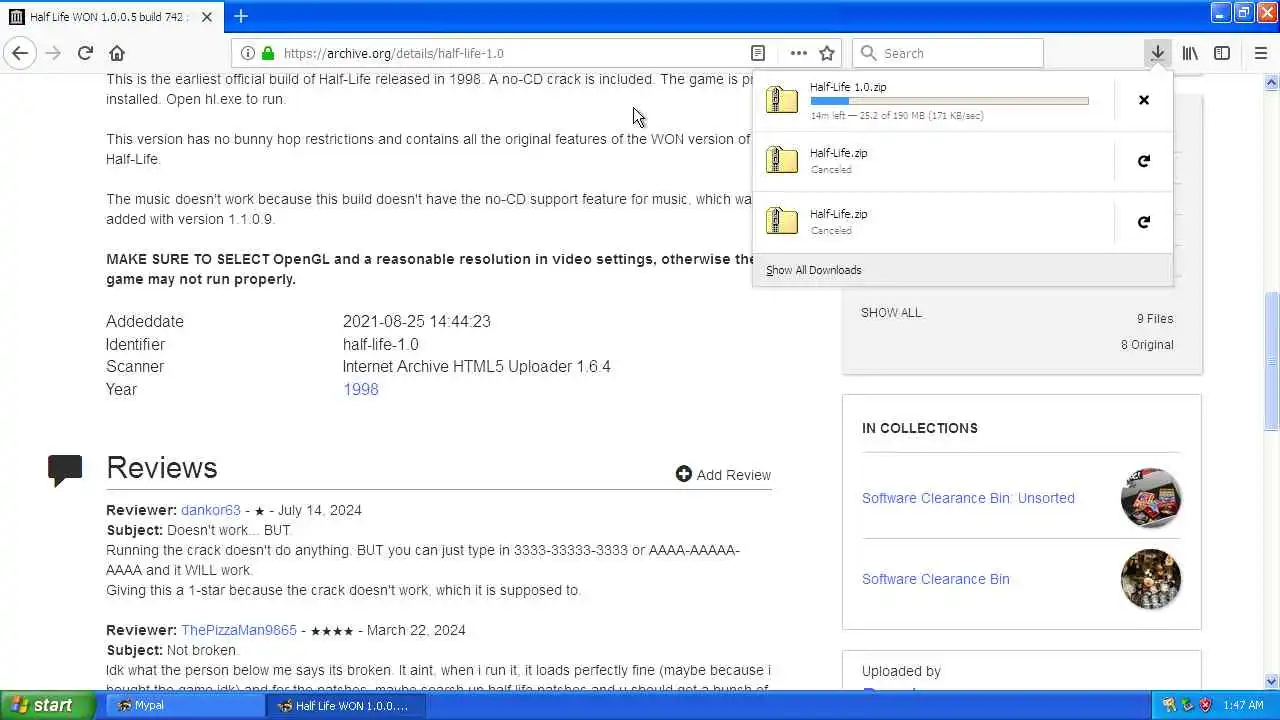Cancel Half-Life 1.0.zip download
The height and width of the screenshot is (720, 1280).
coord(1144,100)
